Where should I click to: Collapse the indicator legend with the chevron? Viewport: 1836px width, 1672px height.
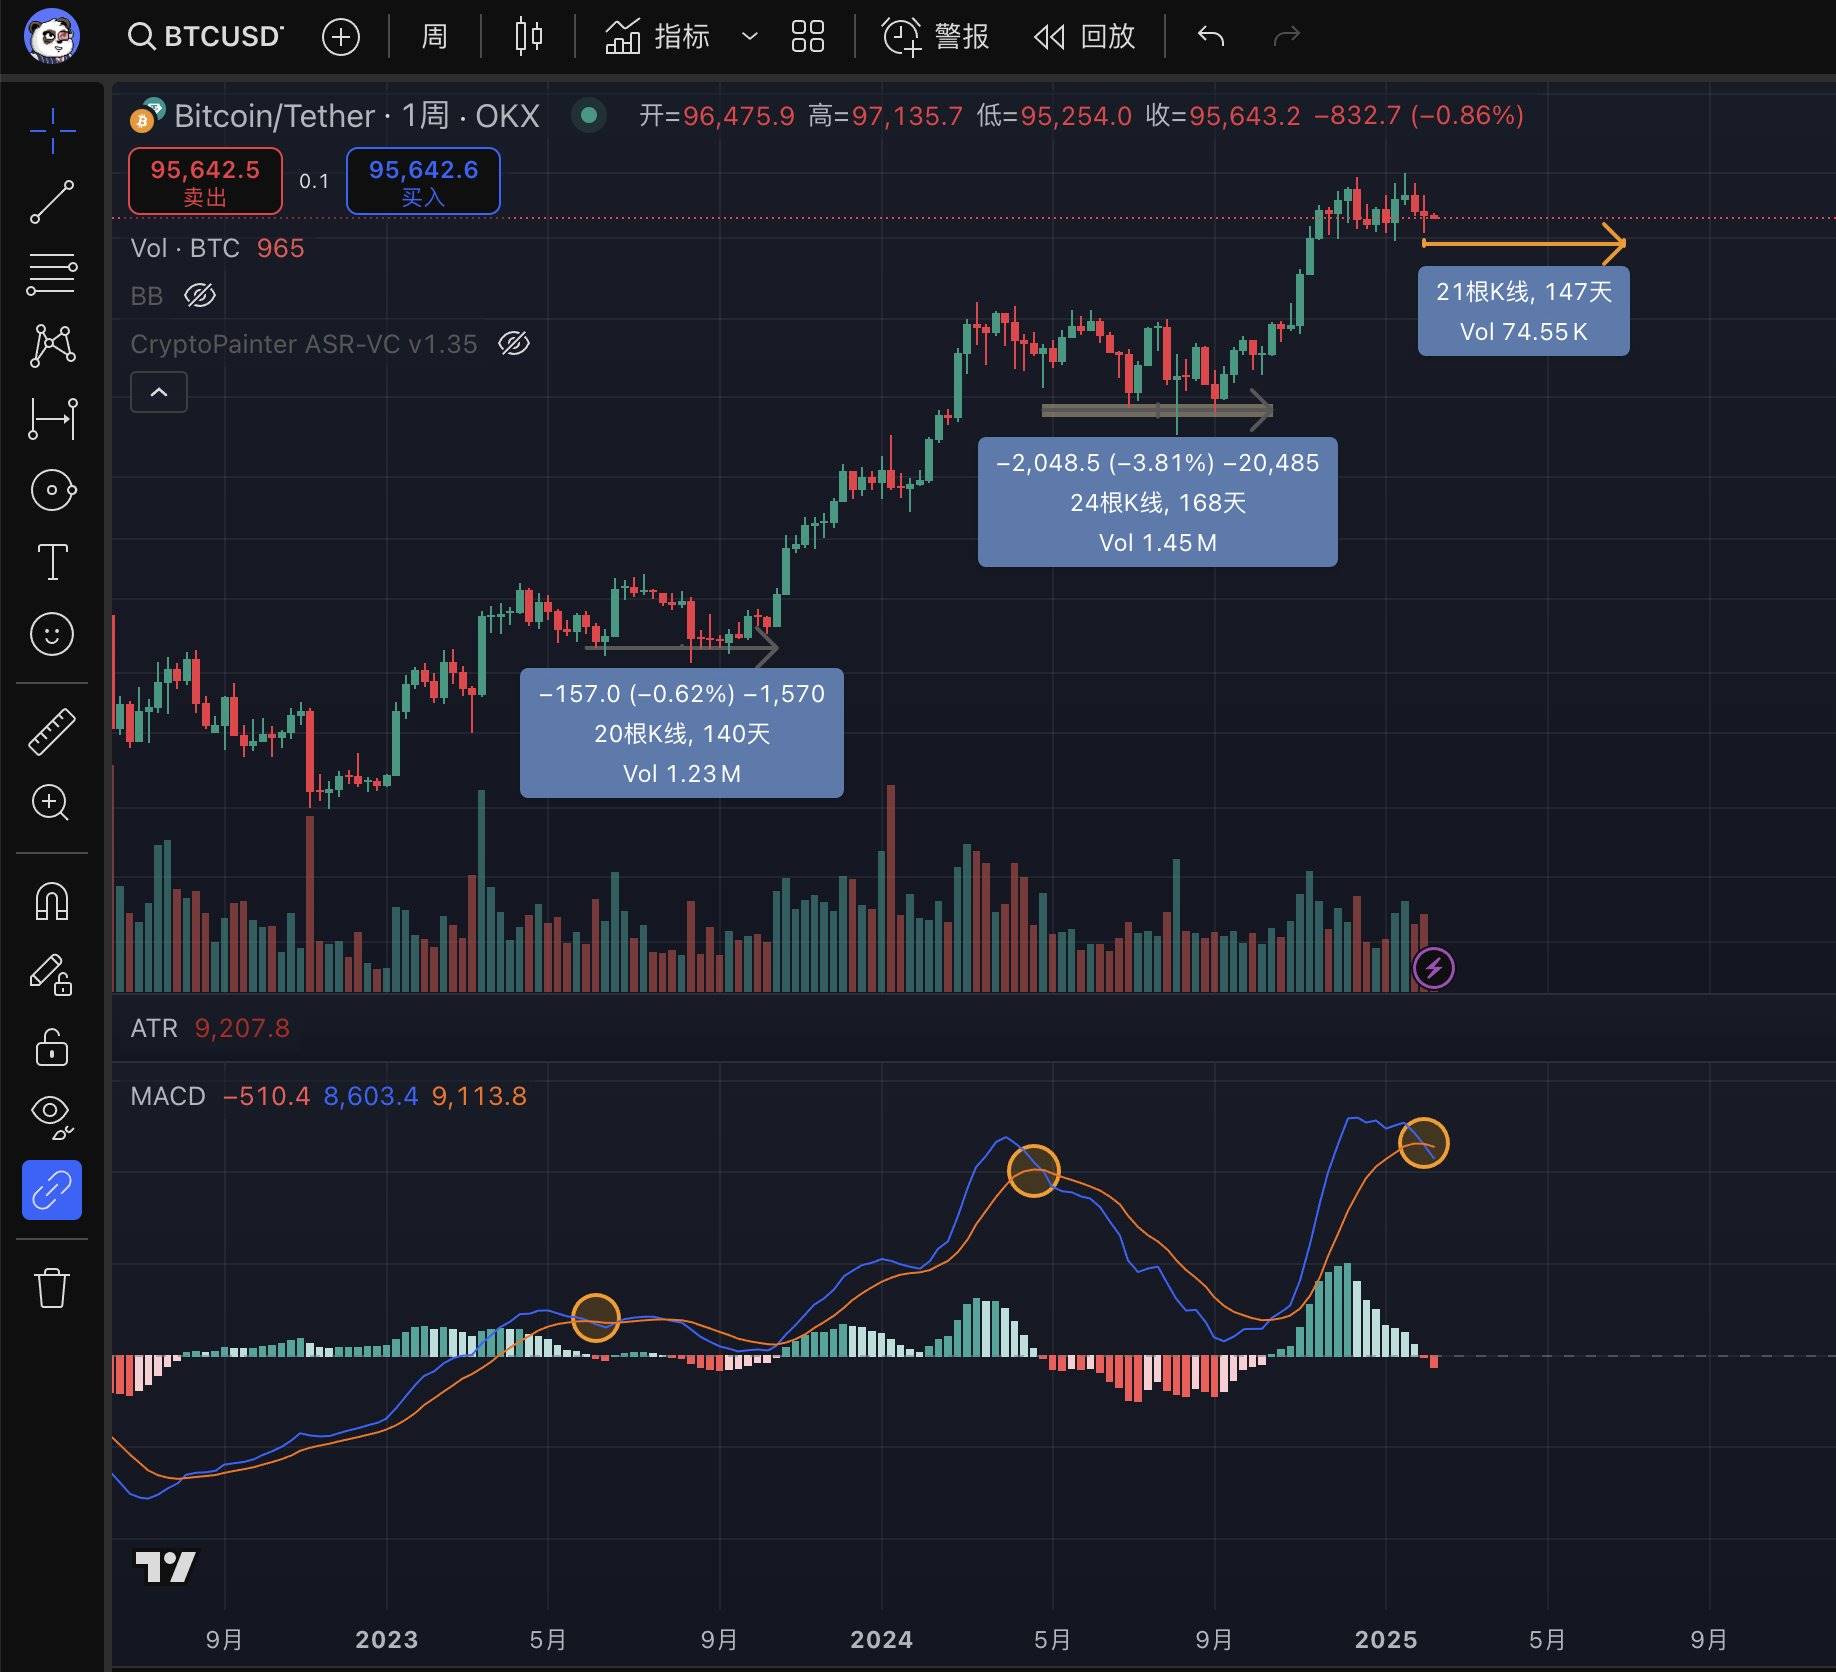[x=158, y=392]
